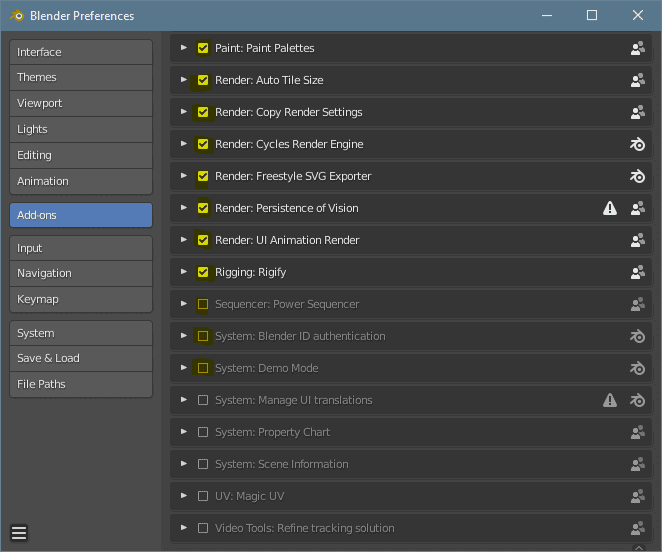The width and height of the screenshot is (662, 552).
Task: Open the Keymap section
Action: click(81, 300)
